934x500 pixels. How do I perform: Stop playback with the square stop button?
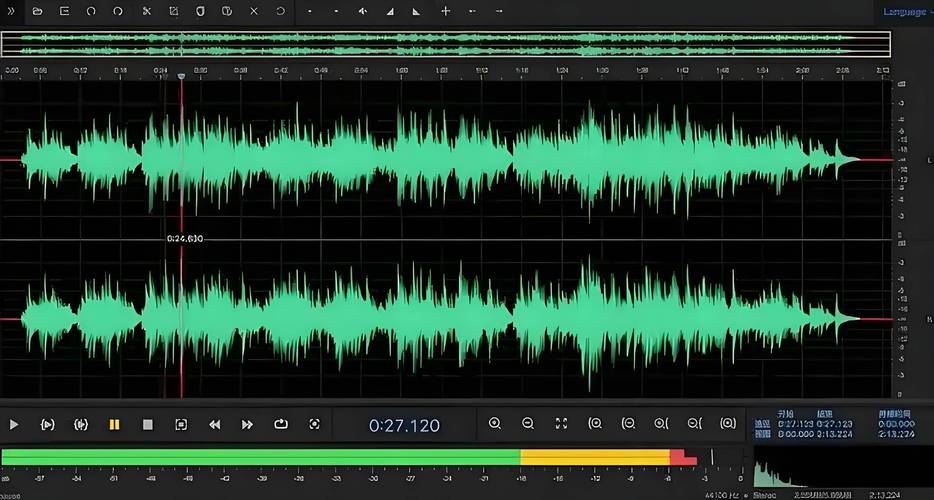click(148, 424)
